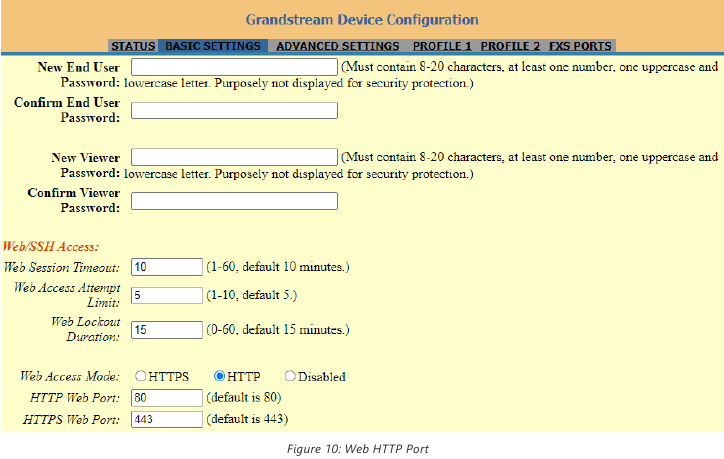Click the '(0-60, default 15 minutes.)' hint
Image resolution: width=724 pixels, height=459 pixels.
(278, 330)
